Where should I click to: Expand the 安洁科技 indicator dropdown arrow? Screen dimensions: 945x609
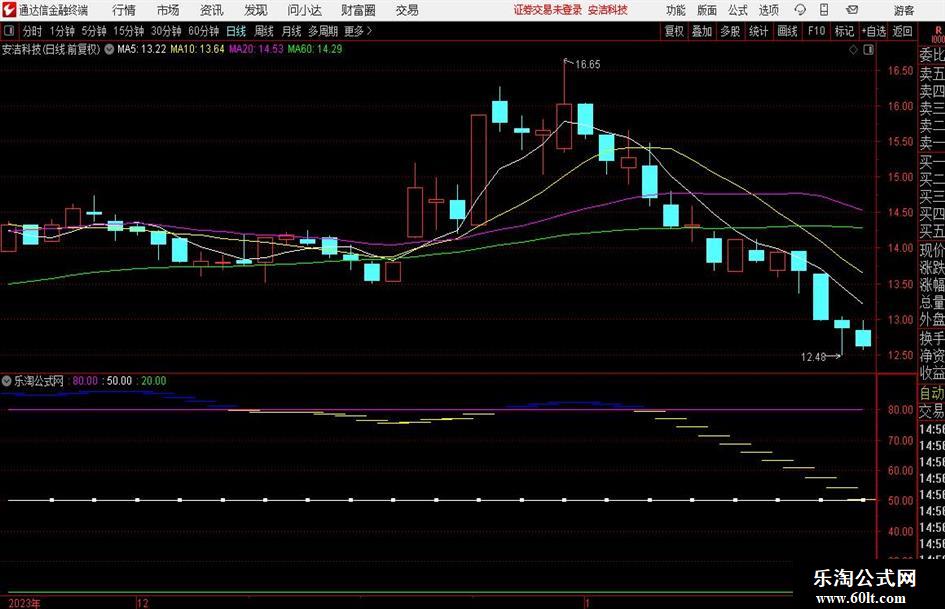point(109,49)
